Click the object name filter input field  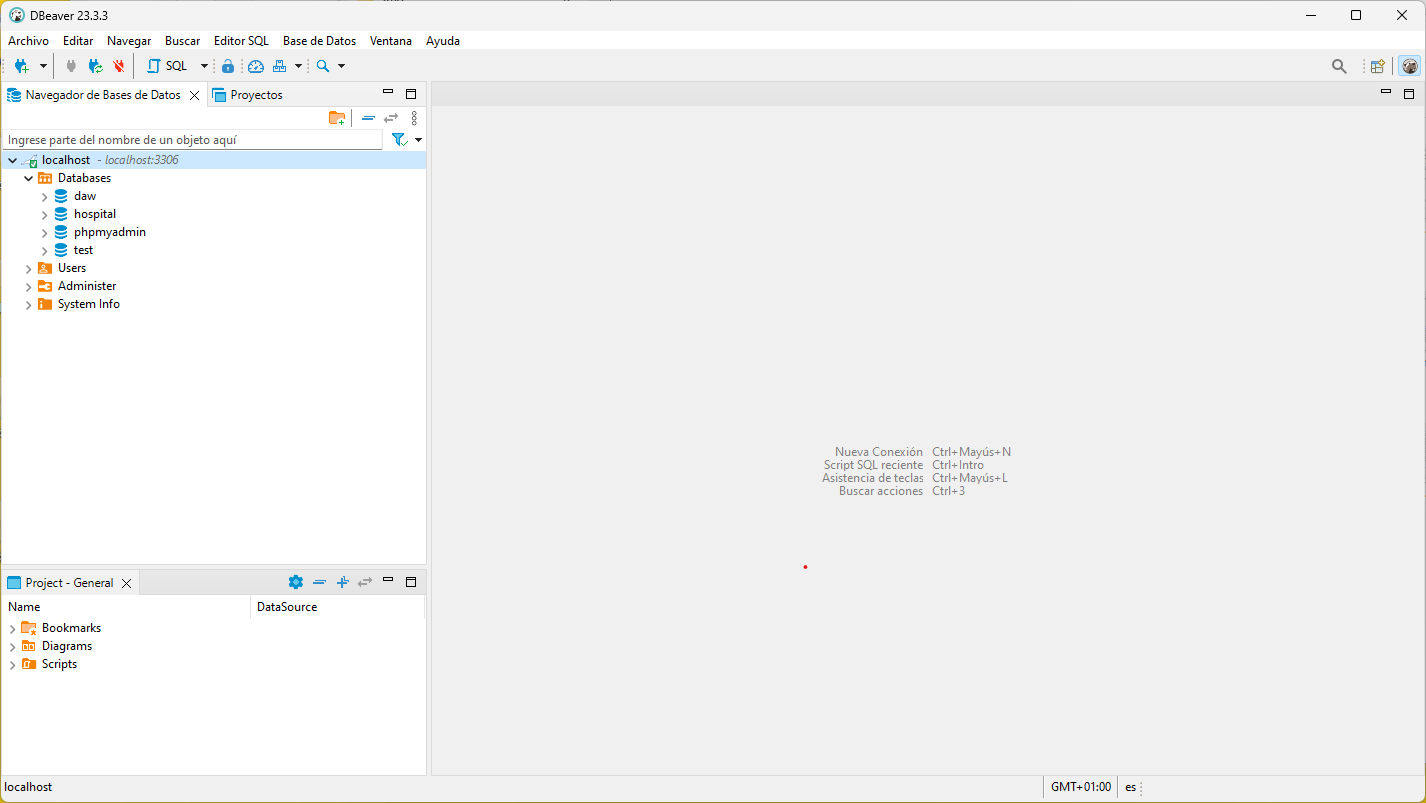tap(192, 140)
